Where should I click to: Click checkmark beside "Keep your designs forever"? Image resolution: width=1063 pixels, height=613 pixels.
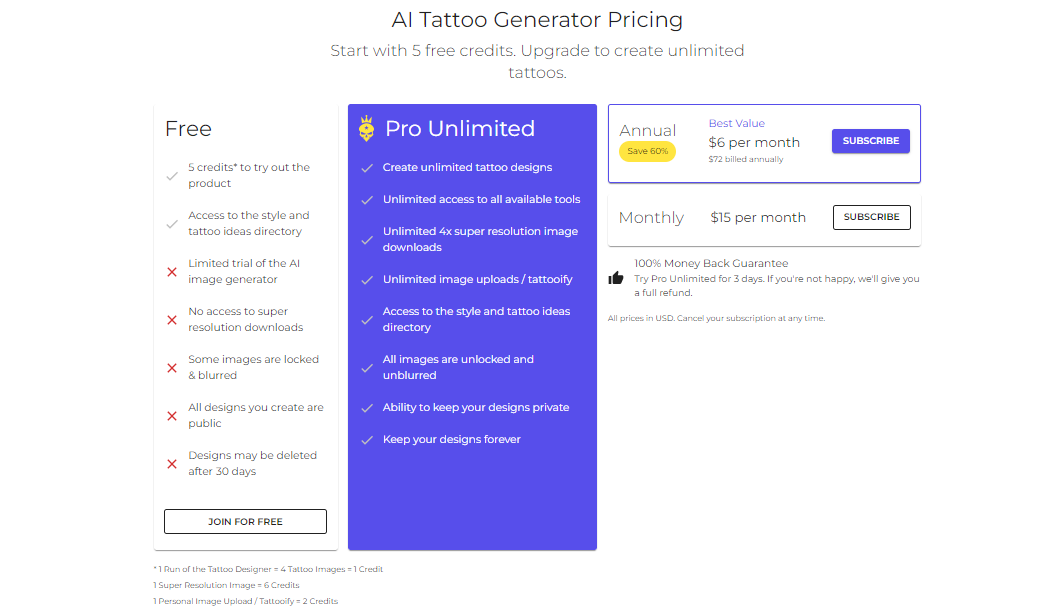[368, 439]
